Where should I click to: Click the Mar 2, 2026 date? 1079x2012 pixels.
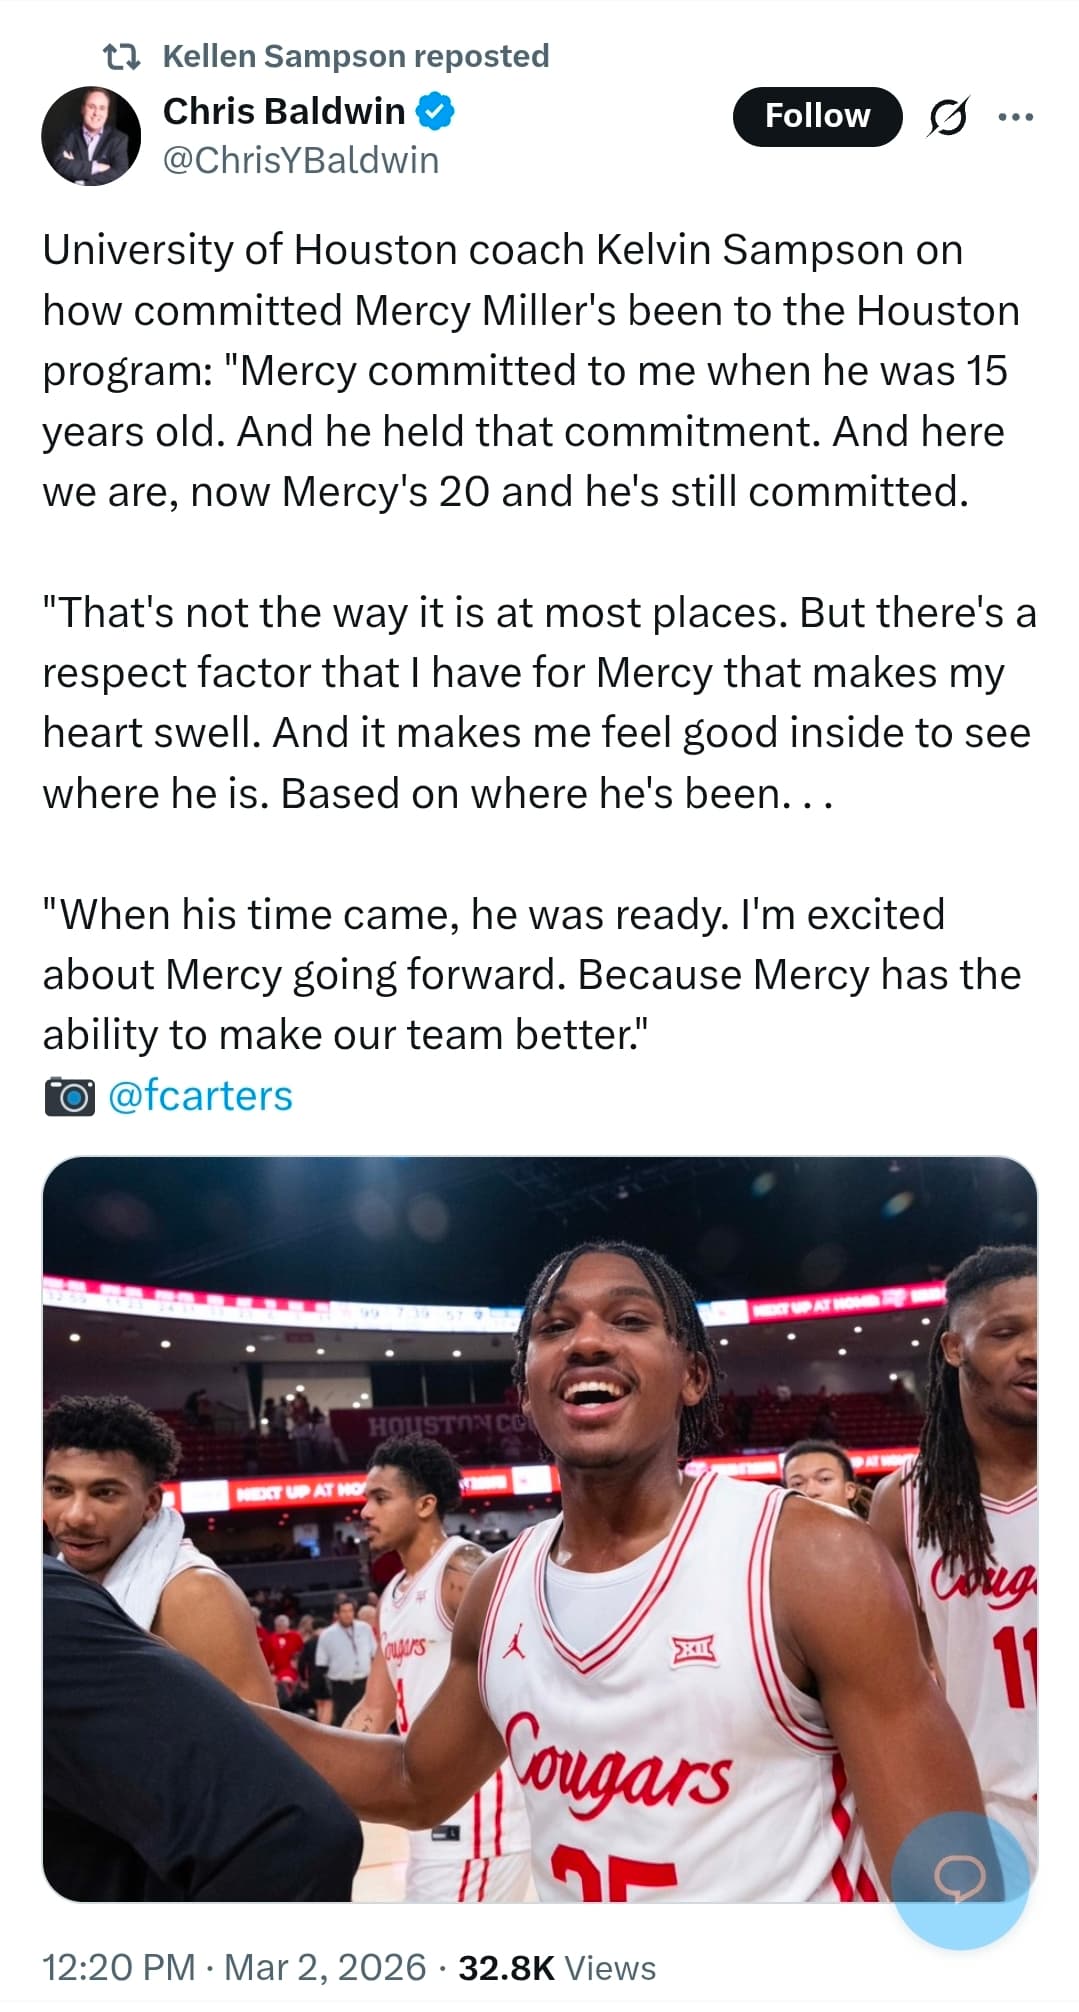(x=325, y=1967)
